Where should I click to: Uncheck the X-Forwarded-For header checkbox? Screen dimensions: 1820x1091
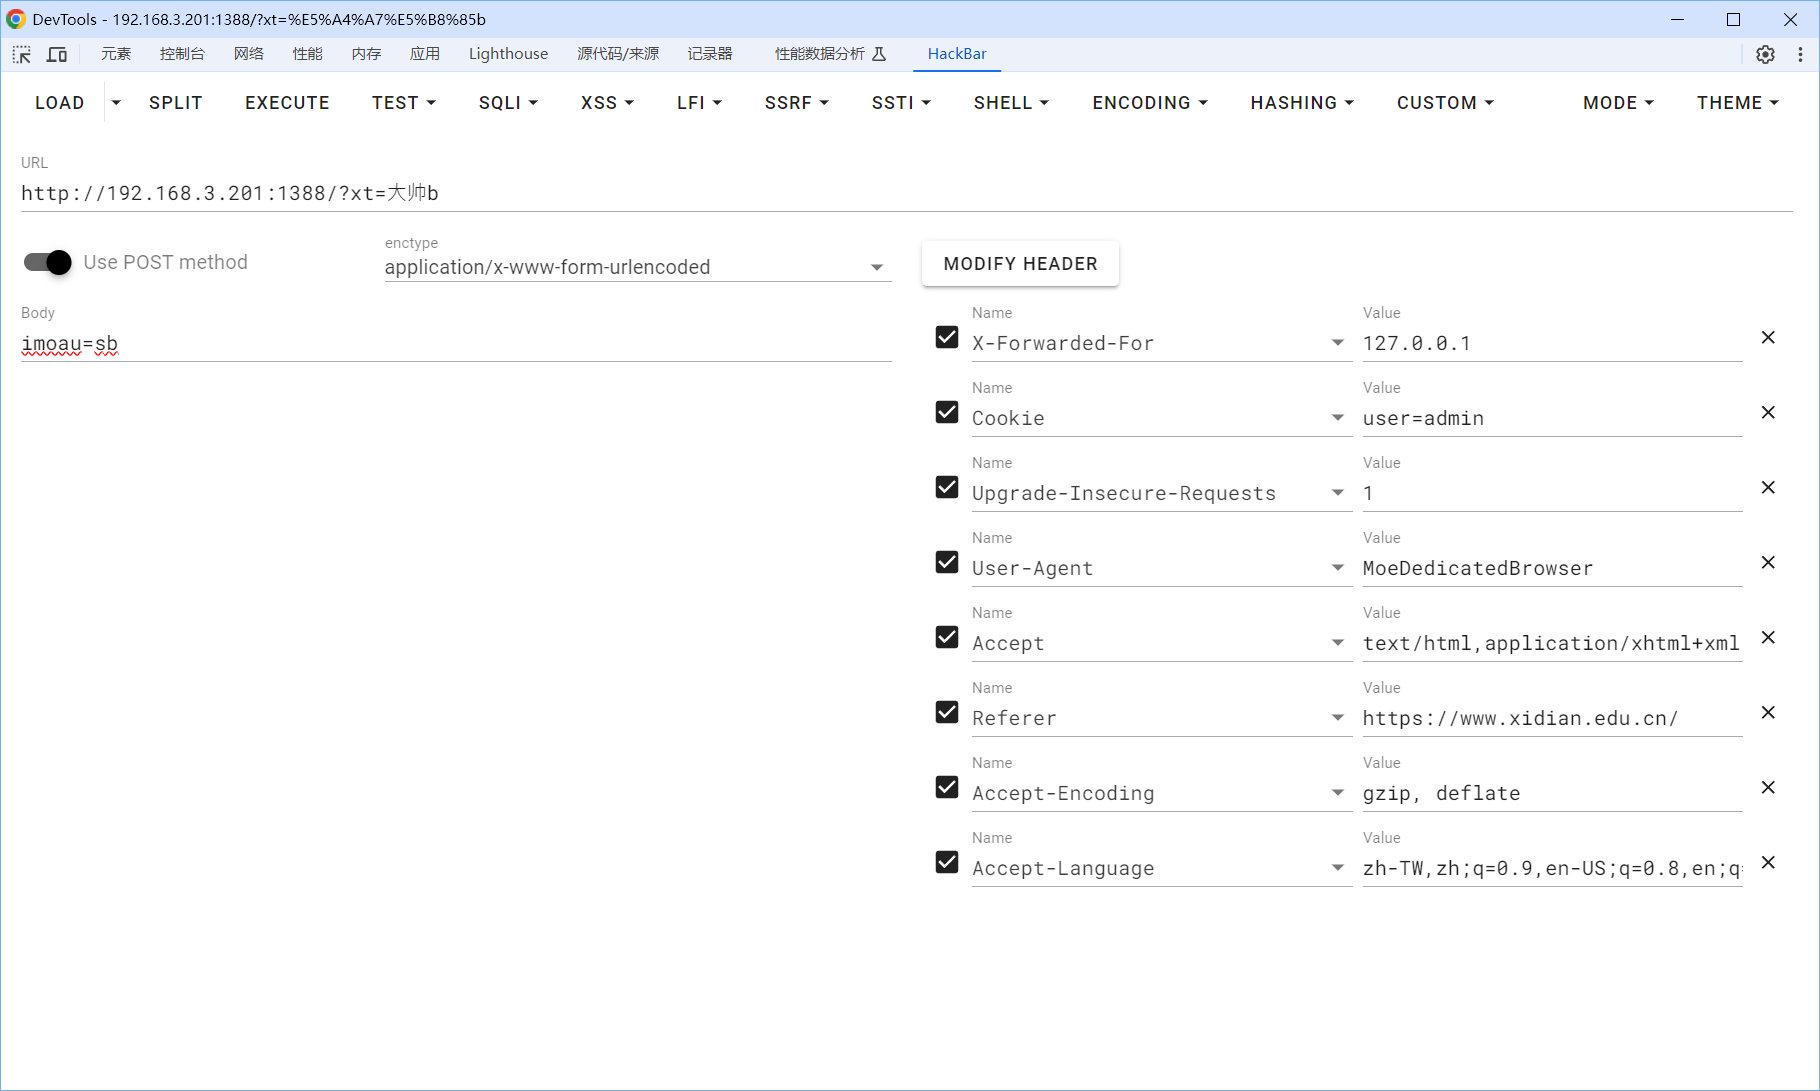click(947, 337)
